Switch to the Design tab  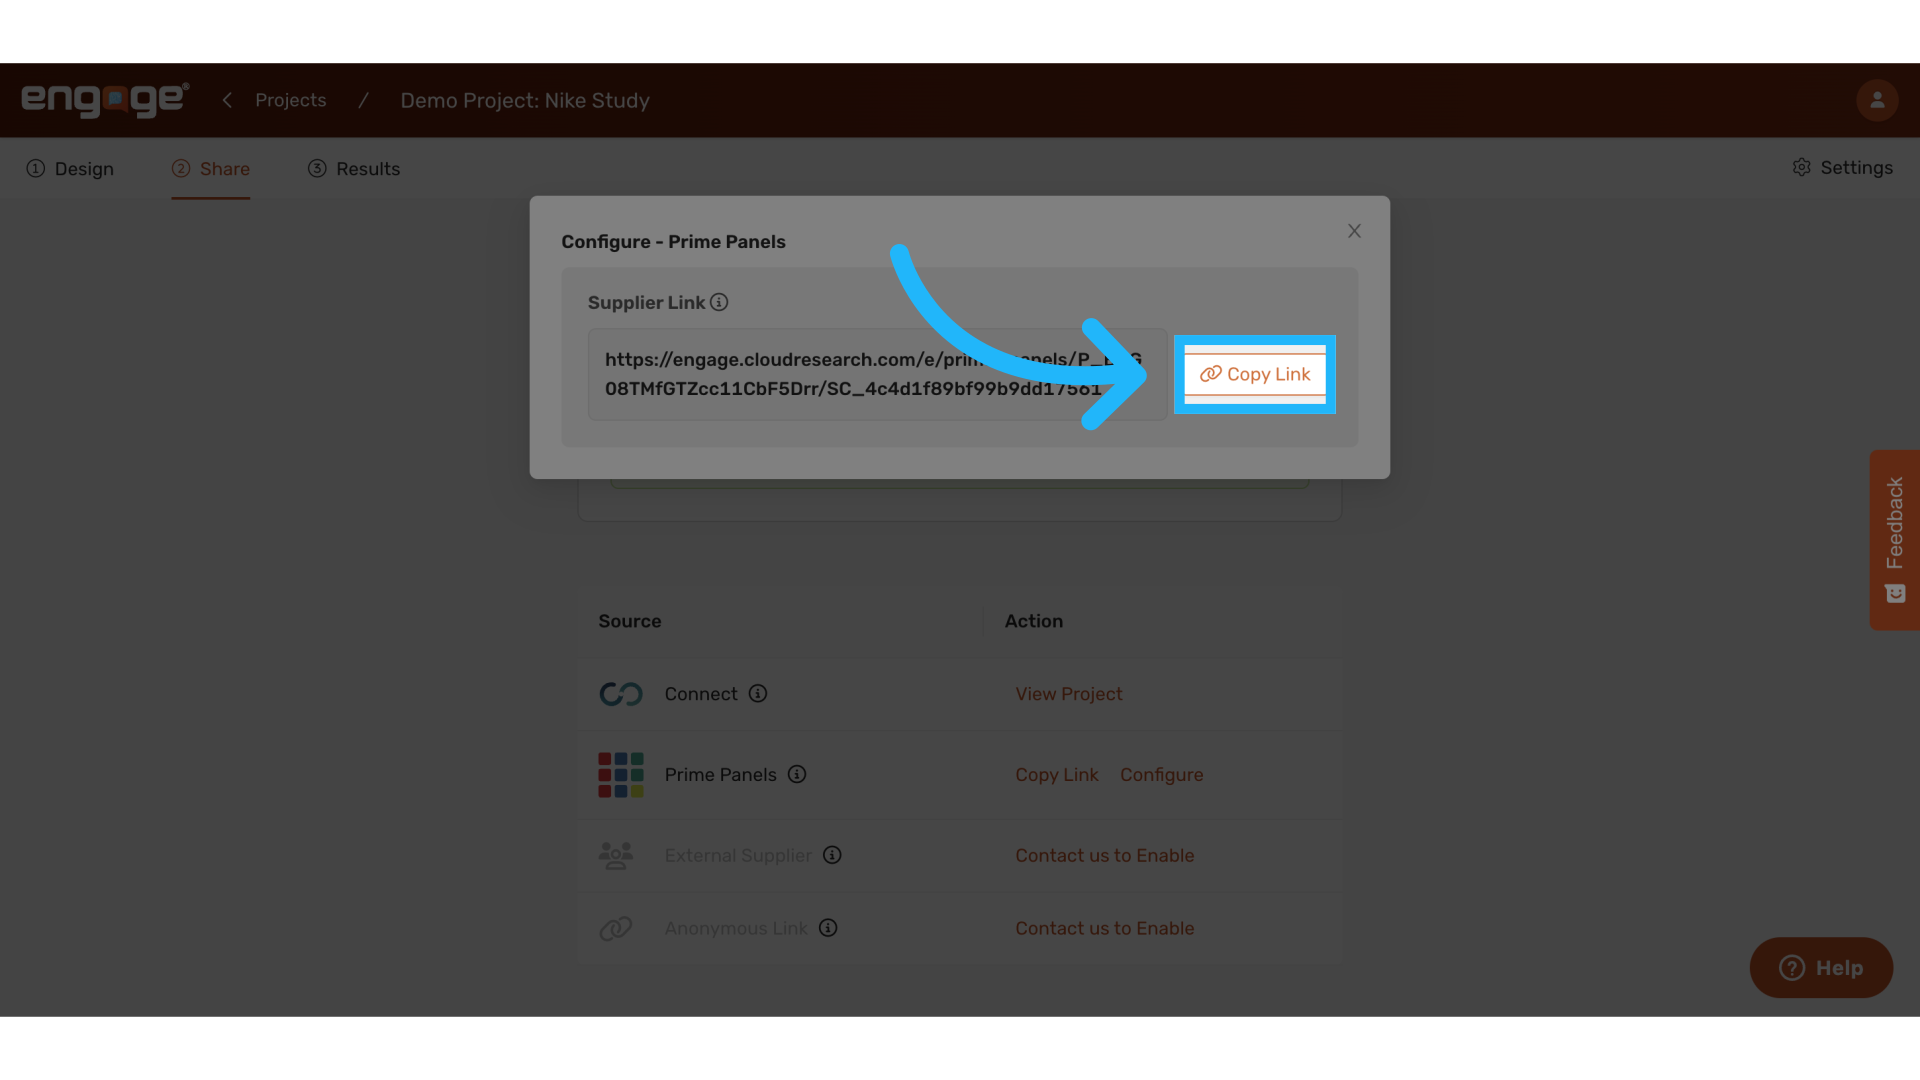pyautogui.click(x=70, y=168)
